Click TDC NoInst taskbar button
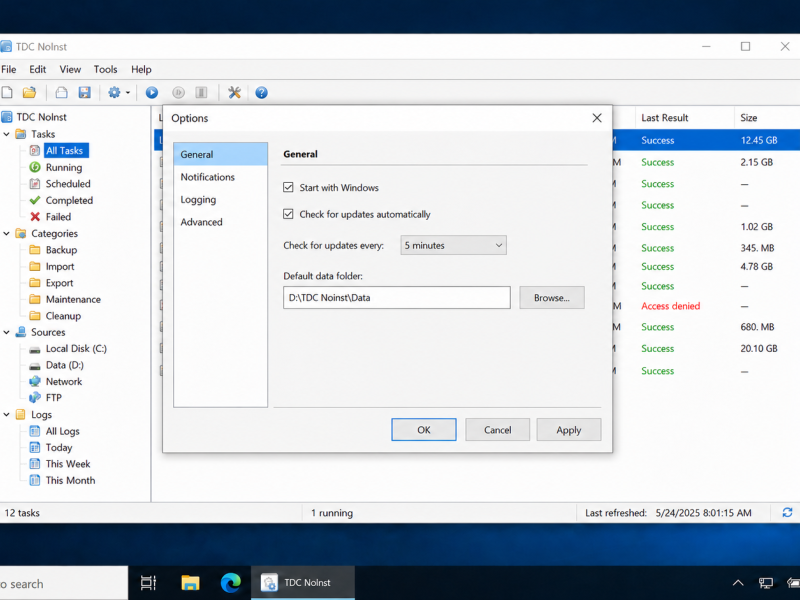 tap(303, 583)
